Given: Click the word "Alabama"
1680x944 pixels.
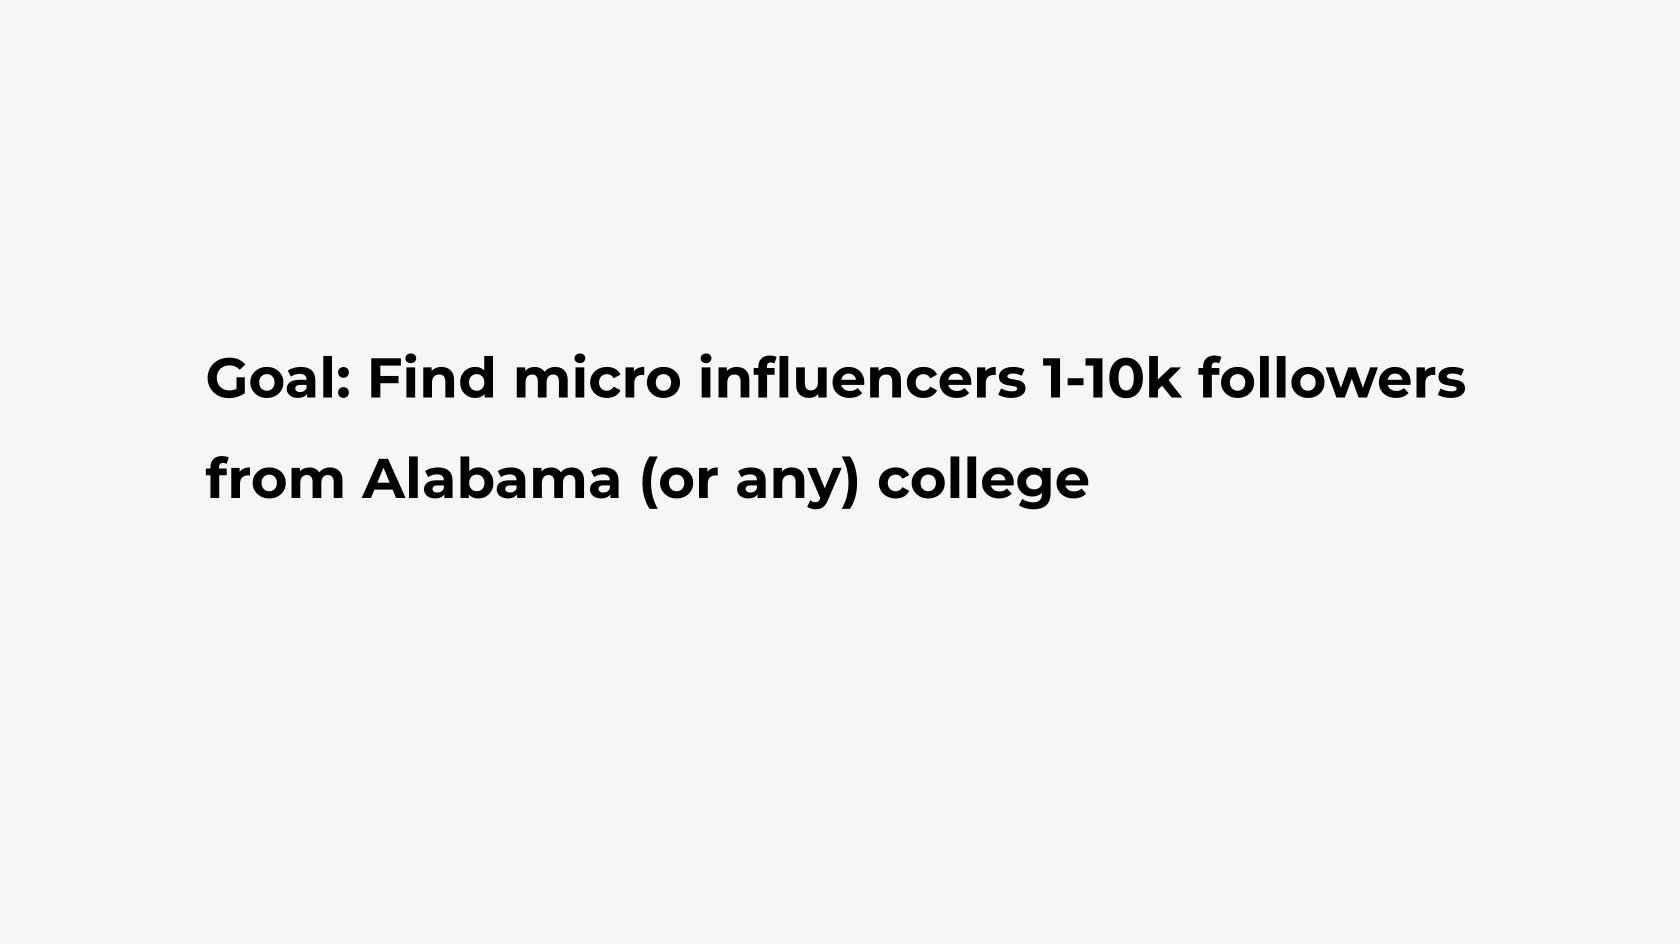Looking at the screenshot, I should click(491, 478).
